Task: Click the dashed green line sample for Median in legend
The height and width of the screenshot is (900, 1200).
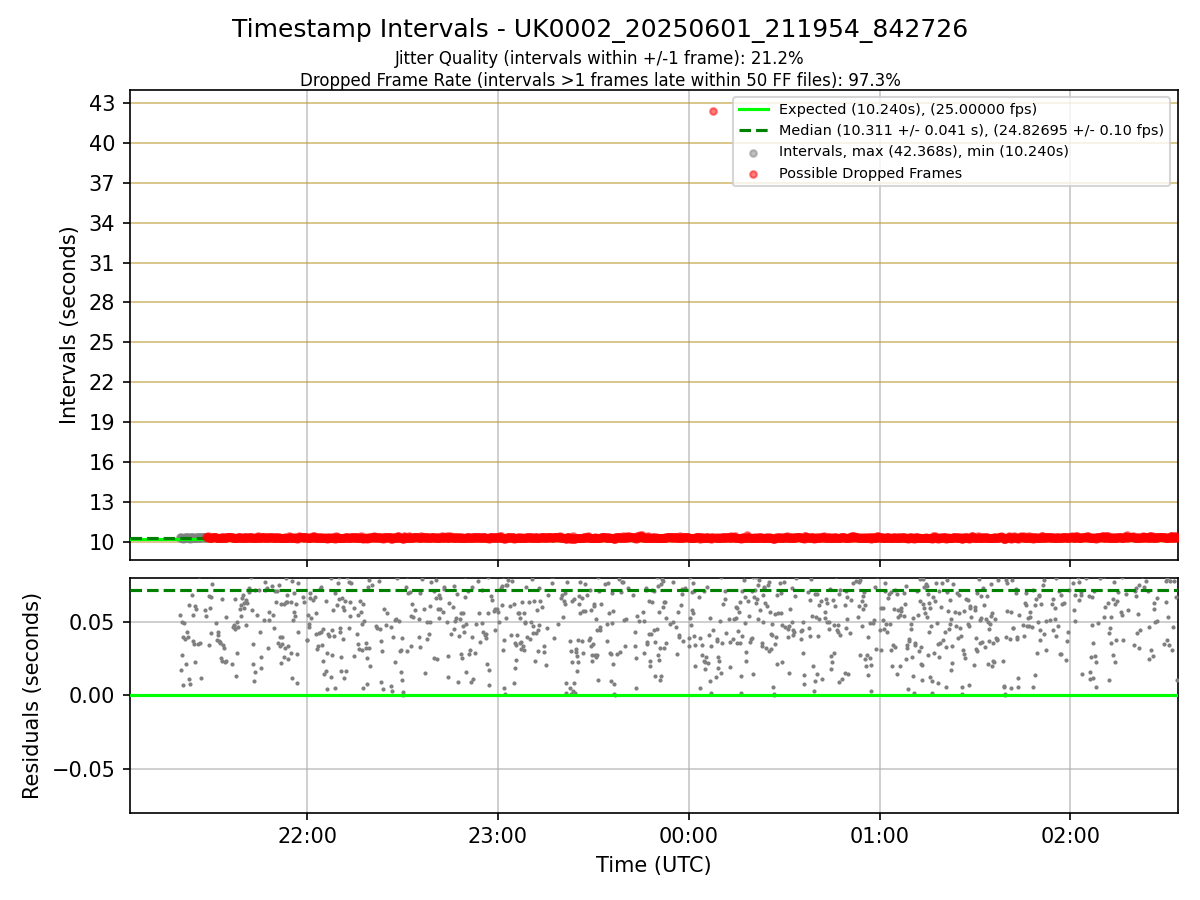Action: pos(753,131)
